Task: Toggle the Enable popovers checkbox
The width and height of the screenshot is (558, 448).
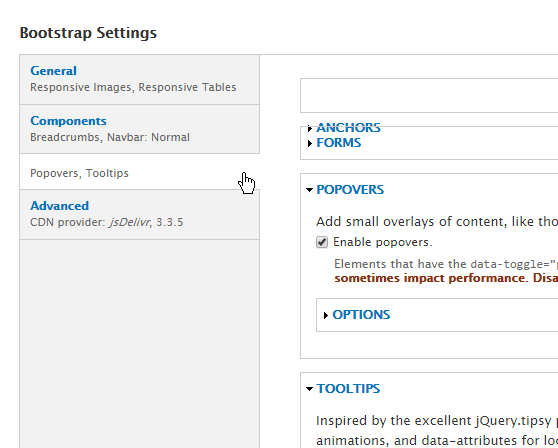Action: click(322, 242)
